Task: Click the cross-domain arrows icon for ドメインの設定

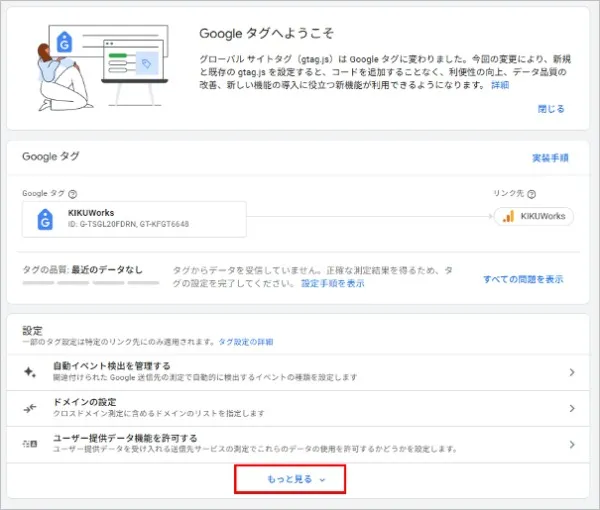Action: point(29,408)
